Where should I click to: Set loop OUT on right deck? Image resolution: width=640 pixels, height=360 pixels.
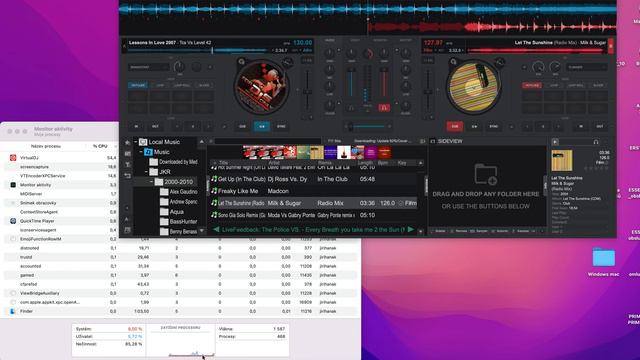[x=600, y=127]
